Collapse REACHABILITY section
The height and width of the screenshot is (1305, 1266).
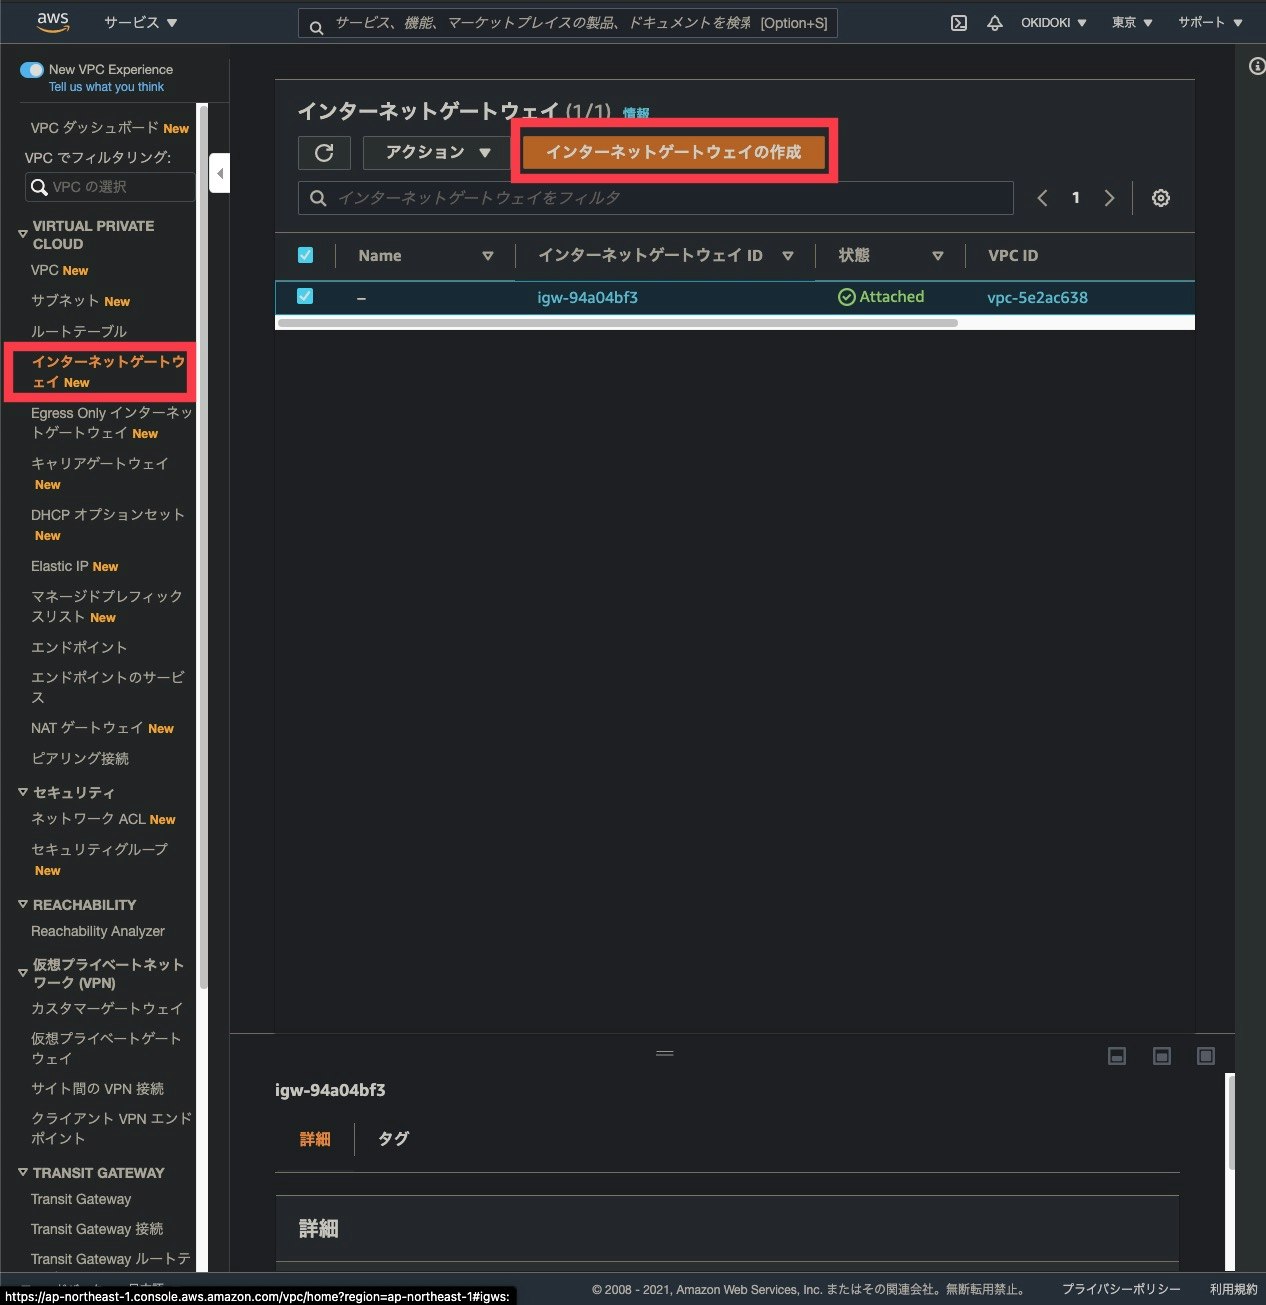pyautogui.click(x=23, y=904)
